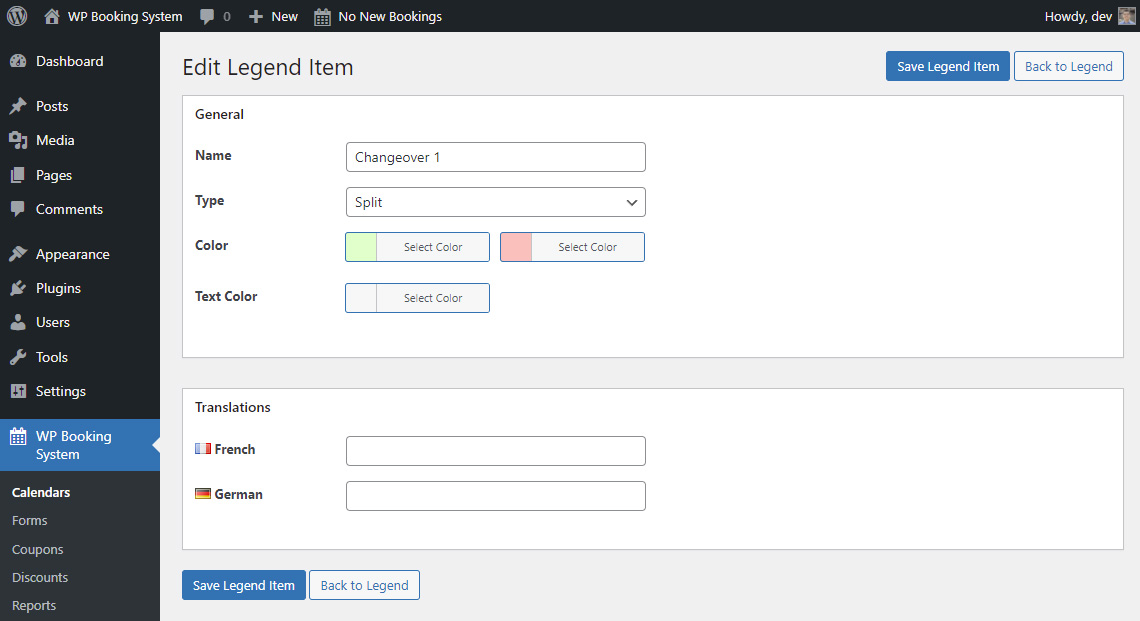Open Settings menu item
Viewport: 1140px width, 621px height.
[61, 391]
